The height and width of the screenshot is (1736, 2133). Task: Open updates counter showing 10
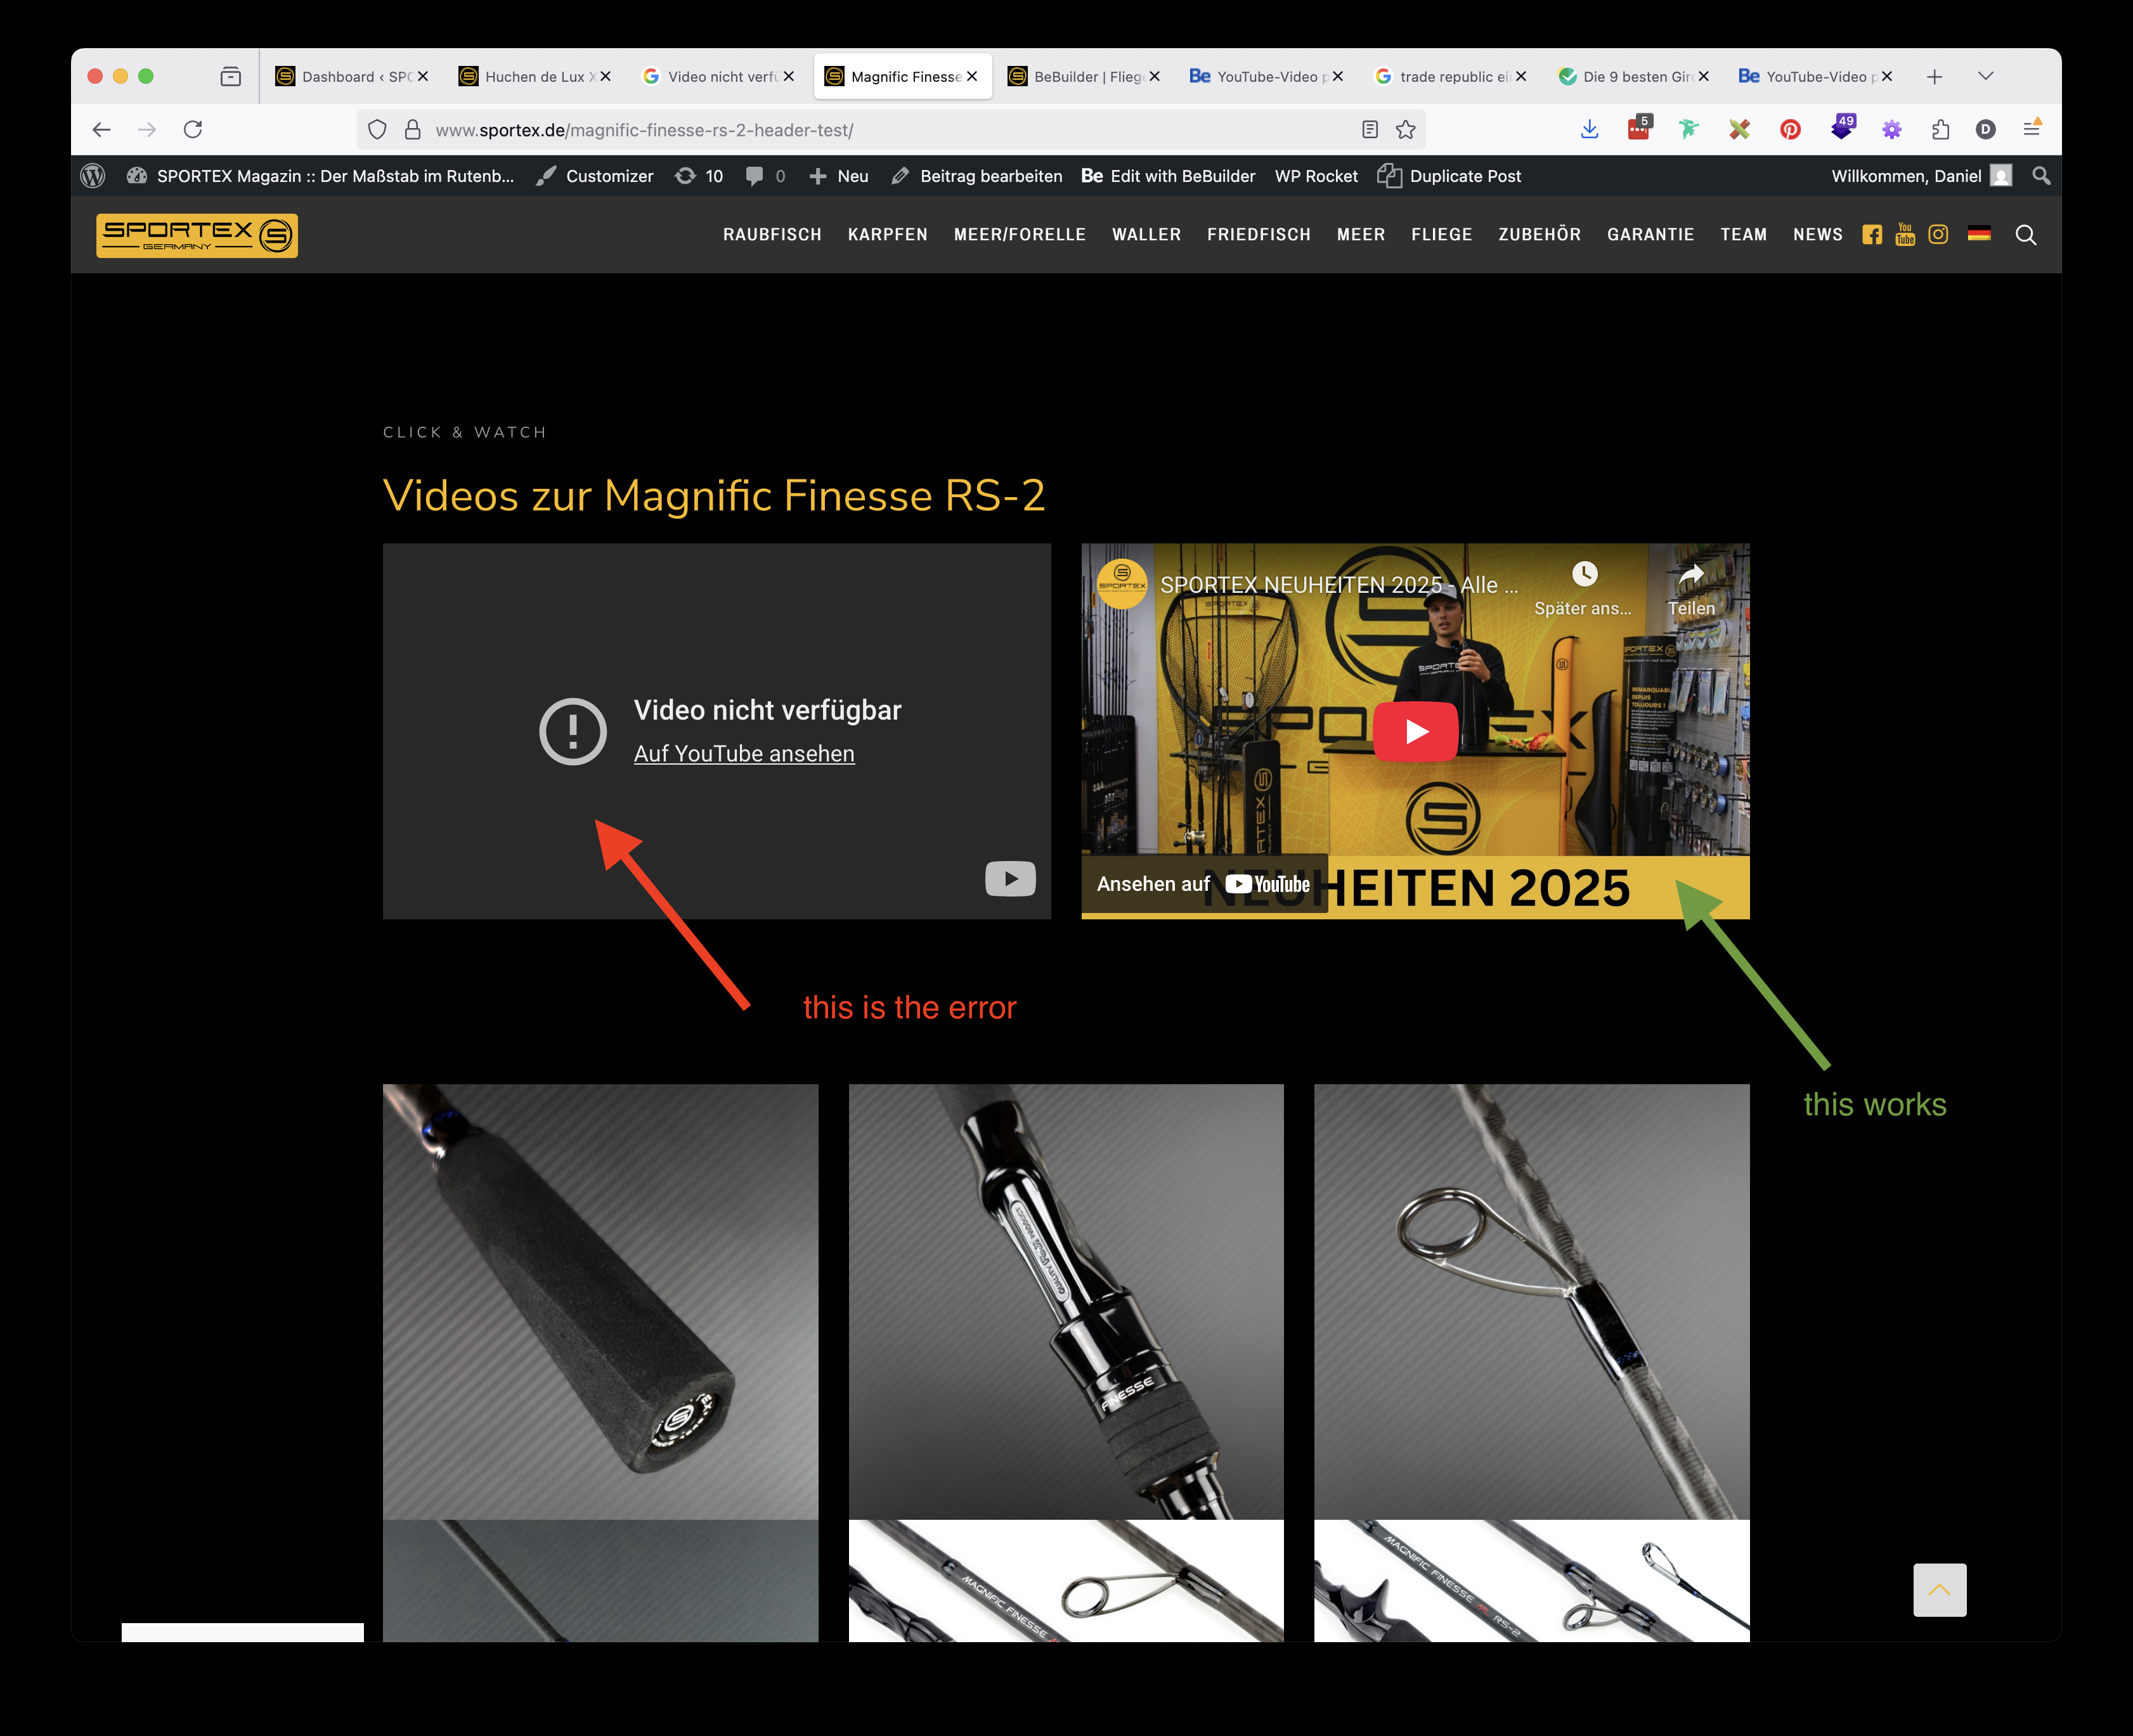click(x=699, y=176)
